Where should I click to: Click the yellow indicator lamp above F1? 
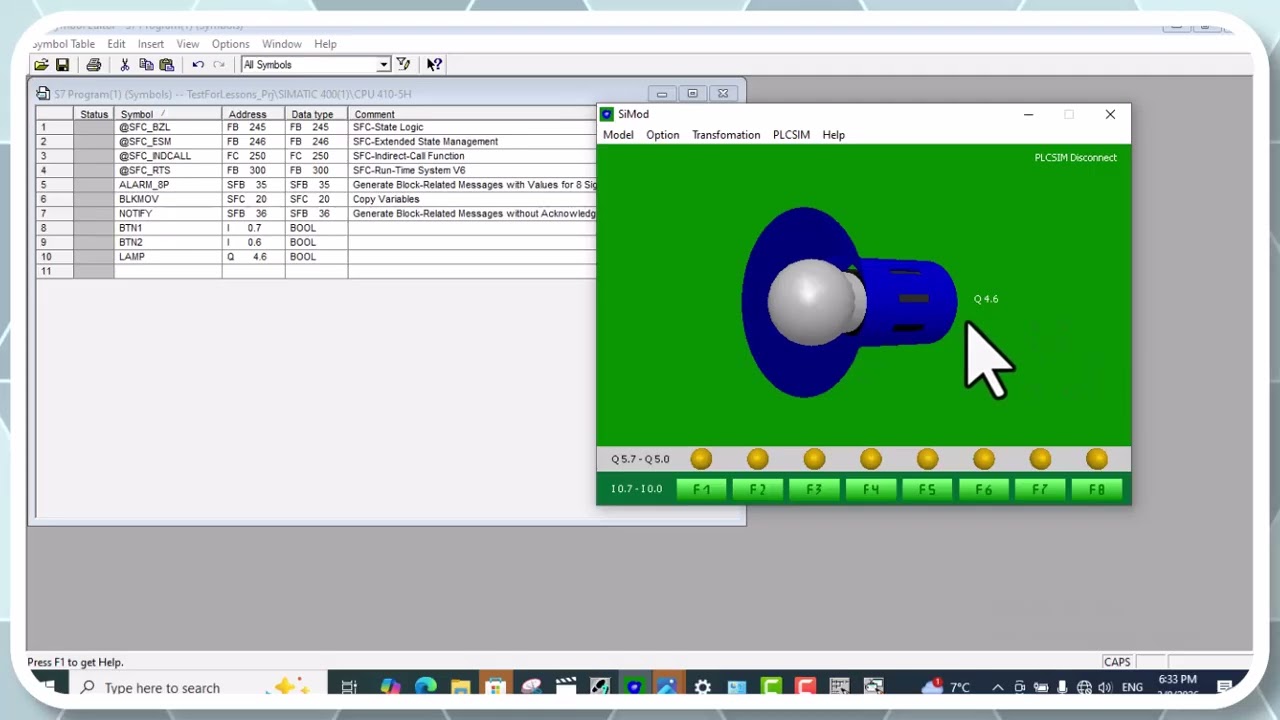point(701,459)
